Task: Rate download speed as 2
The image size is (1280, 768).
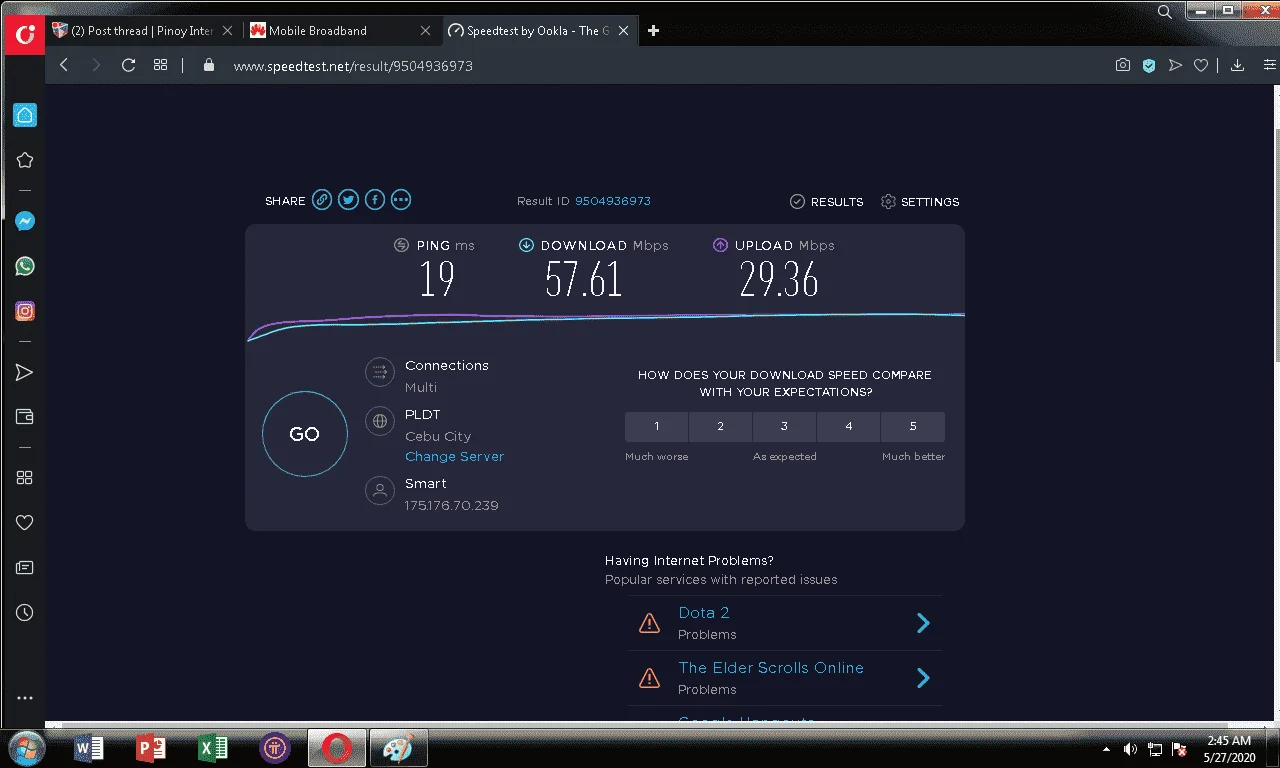Action: pyautogui.click(x=720, y=427)
